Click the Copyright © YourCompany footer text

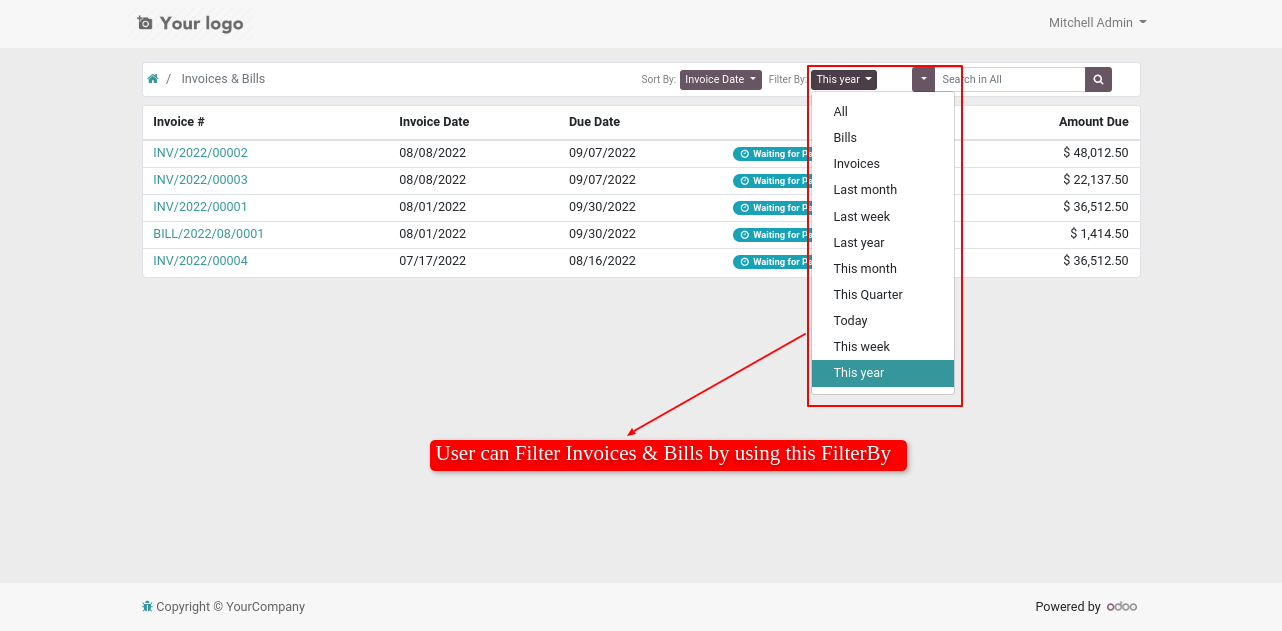point(230,607)
